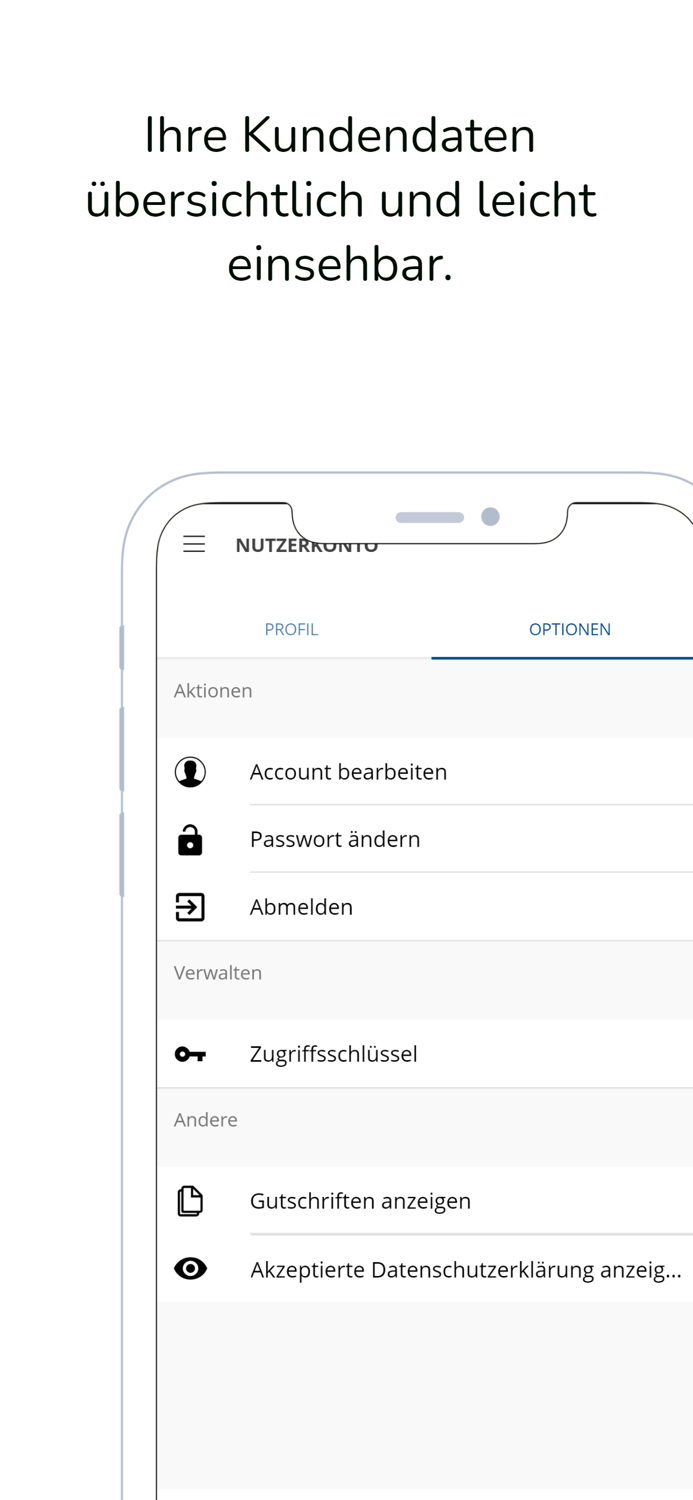Select the OPTIONEN tab
Image resolution: width=693 pixels, height=1500 pixels.
569,629
